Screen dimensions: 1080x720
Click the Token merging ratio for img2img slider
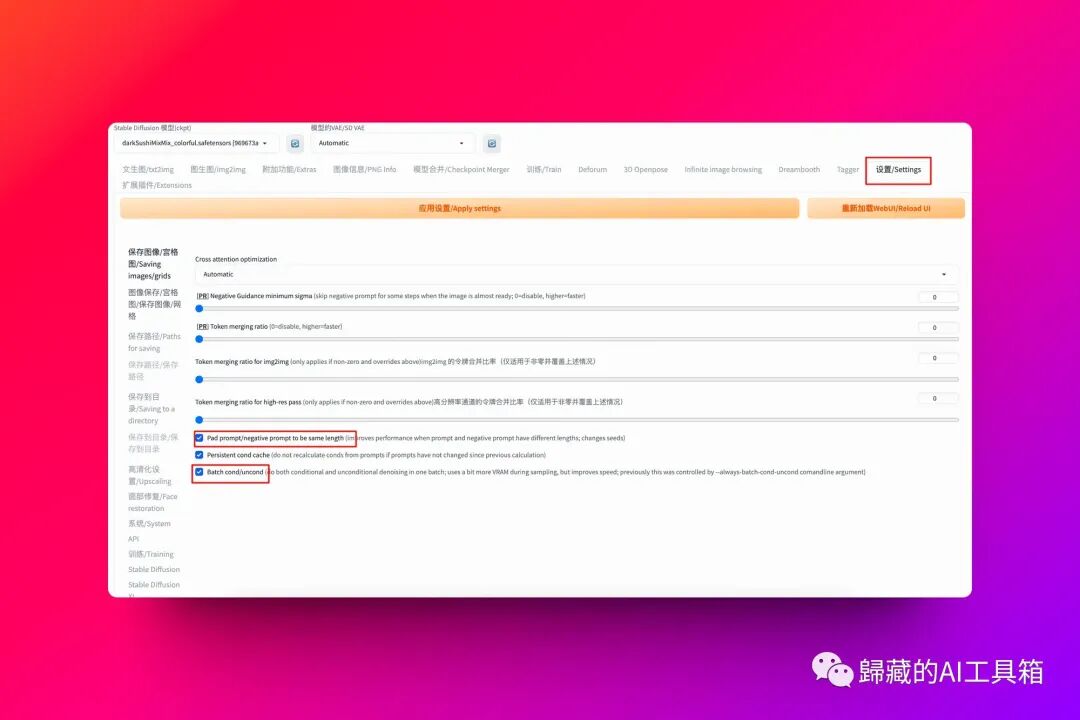coord(577,380)
